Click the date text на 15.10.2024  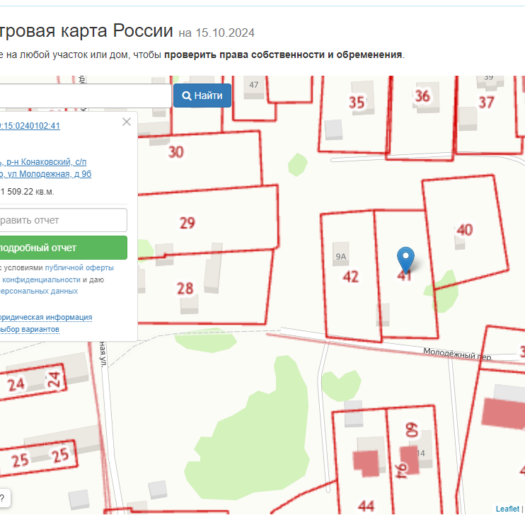coord(217,33)
